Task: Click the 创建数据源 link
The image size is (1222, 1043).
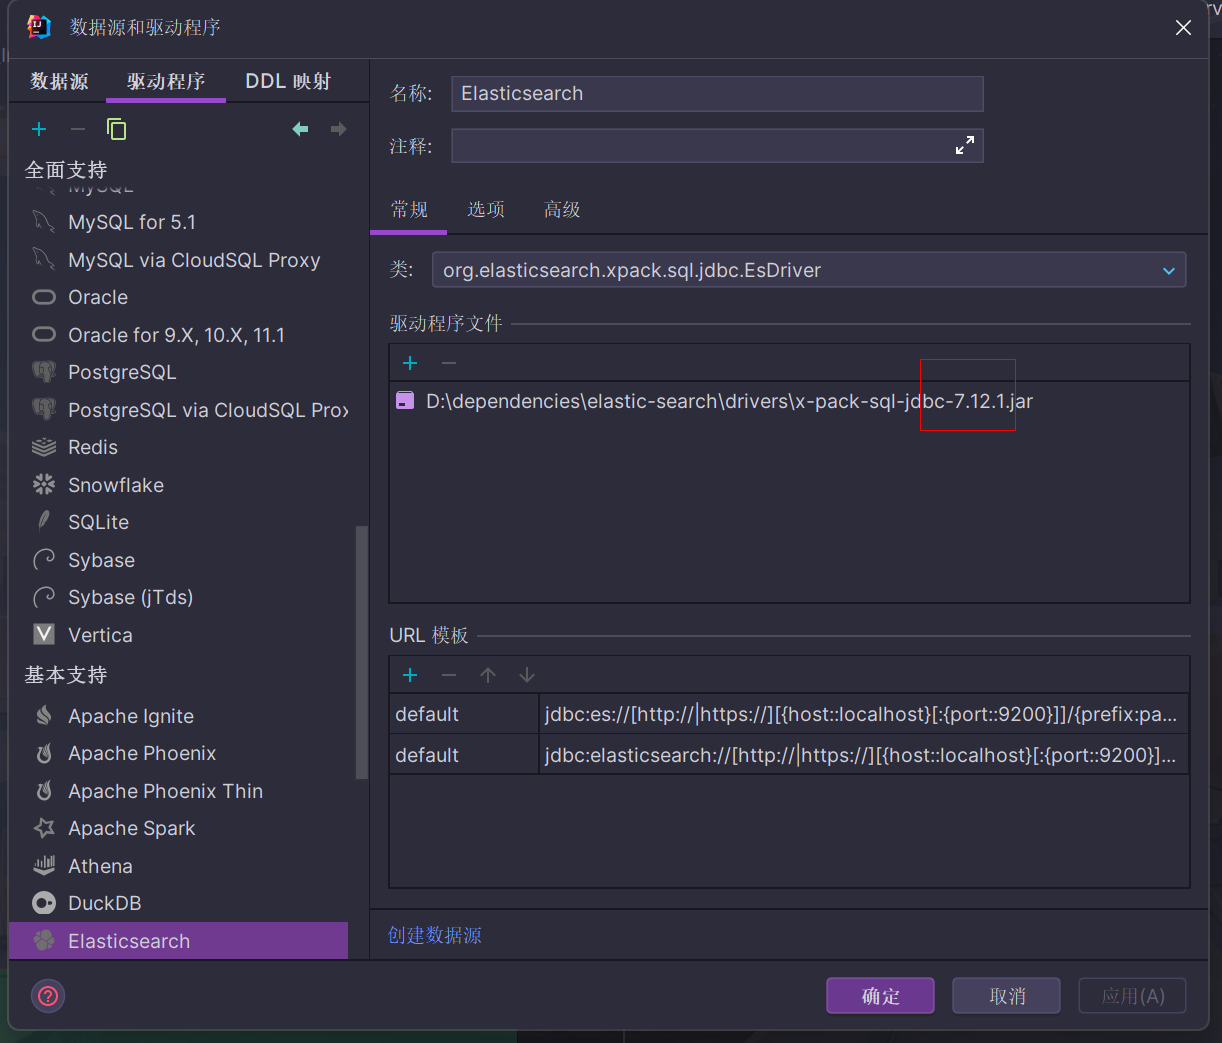Action: click(x=435, y=936)
